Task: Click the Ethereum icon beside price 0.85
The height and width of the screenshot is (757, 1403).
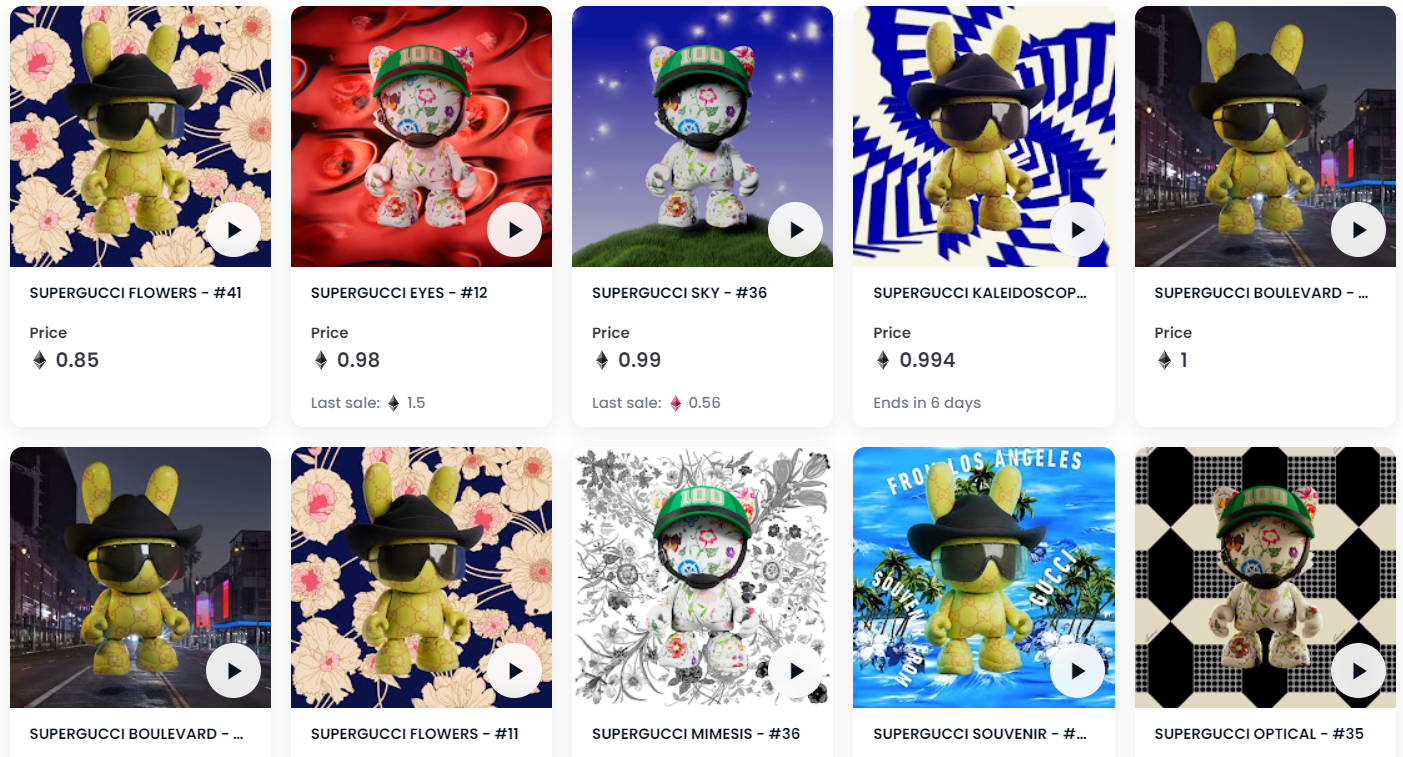Action: click(x=40, y=360)
